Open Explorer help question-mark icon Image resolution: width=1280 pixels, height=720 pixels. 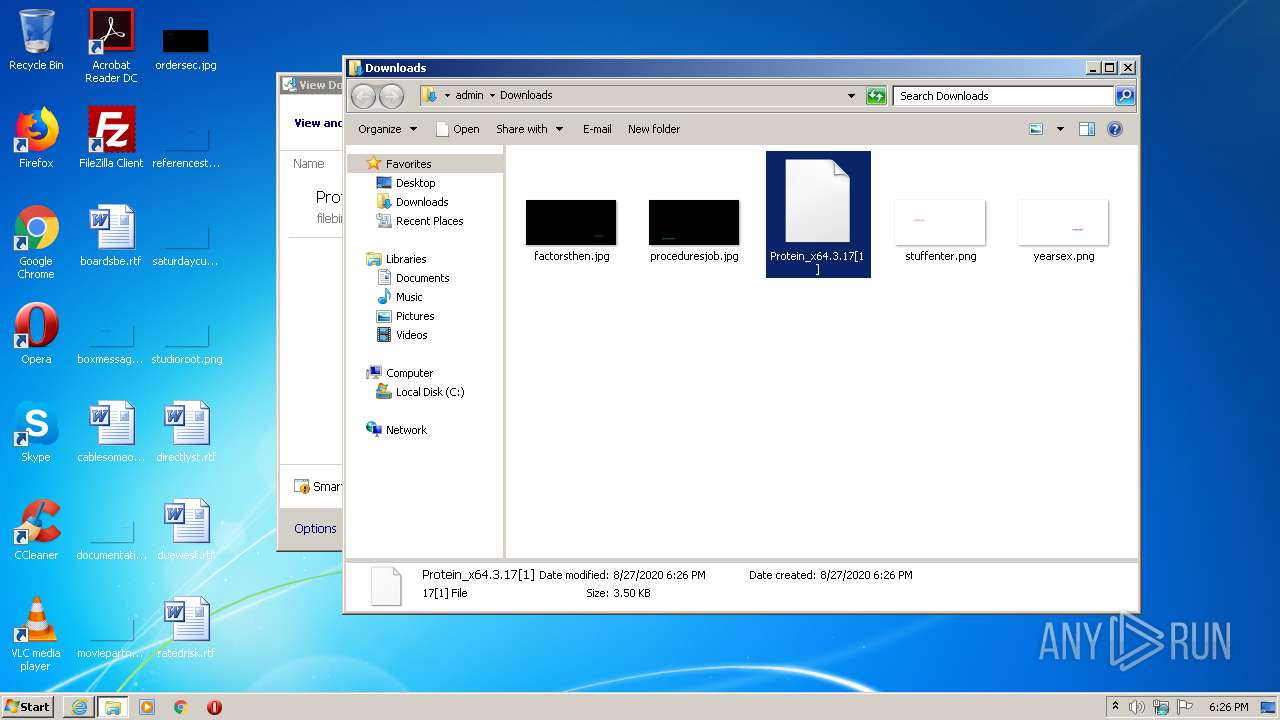(1115, 129)
